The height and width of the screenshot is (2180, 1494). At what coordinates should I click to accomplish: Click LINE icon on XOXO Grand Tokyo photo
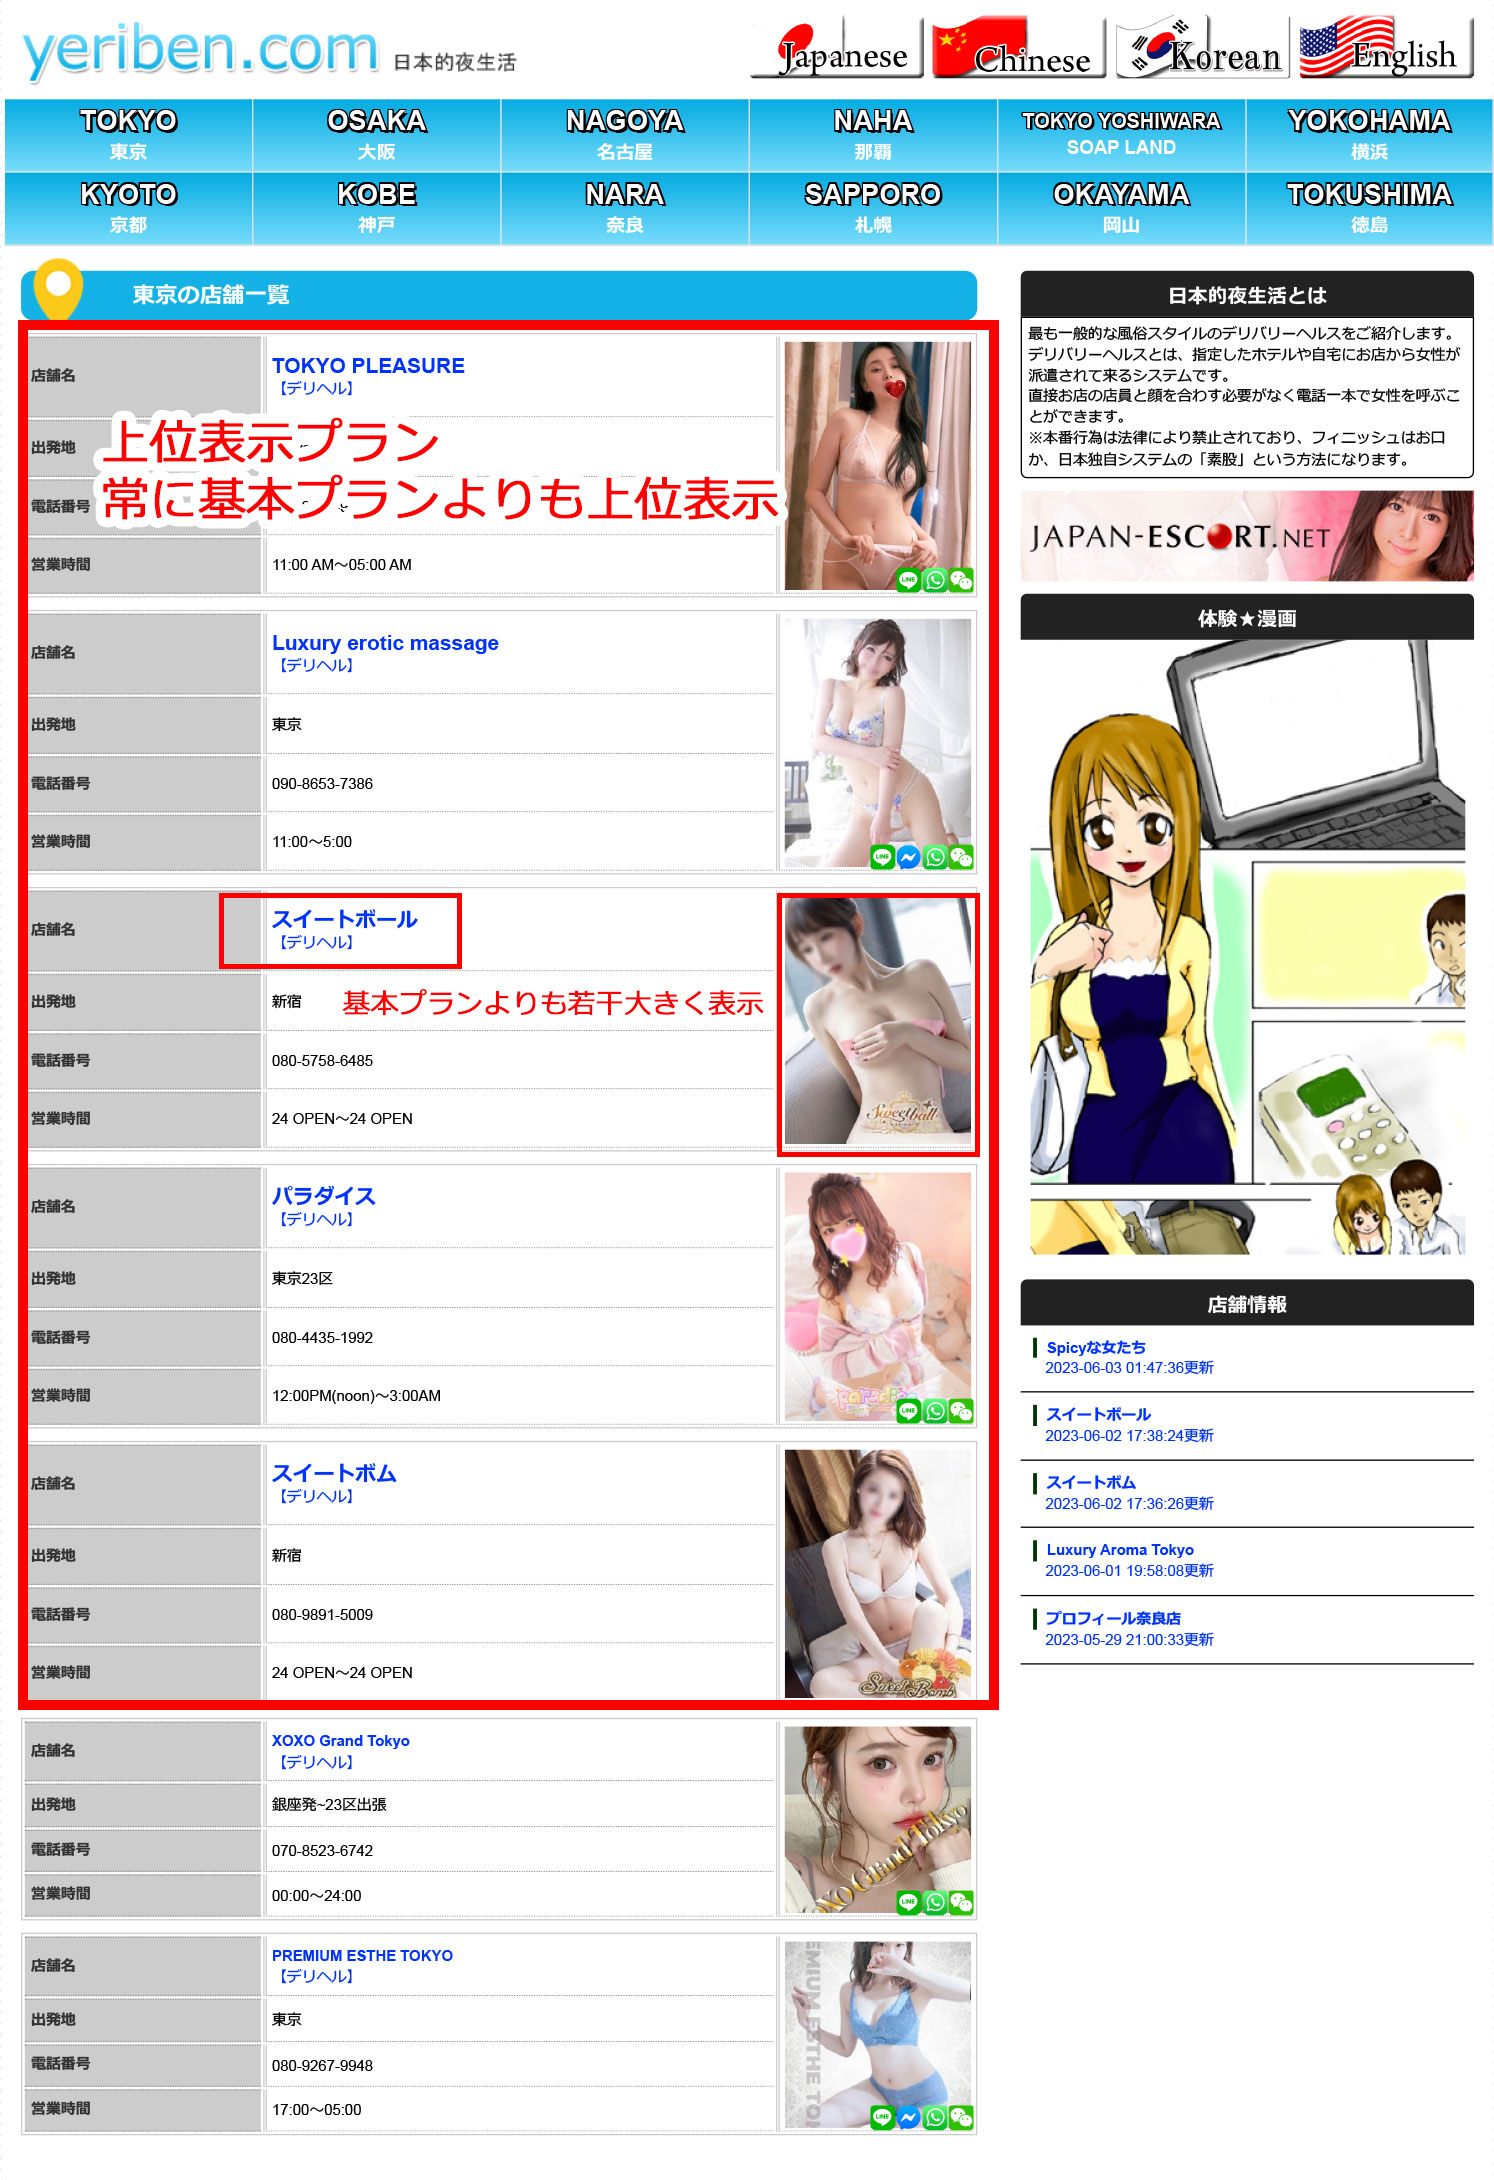tap(908, 1902)
